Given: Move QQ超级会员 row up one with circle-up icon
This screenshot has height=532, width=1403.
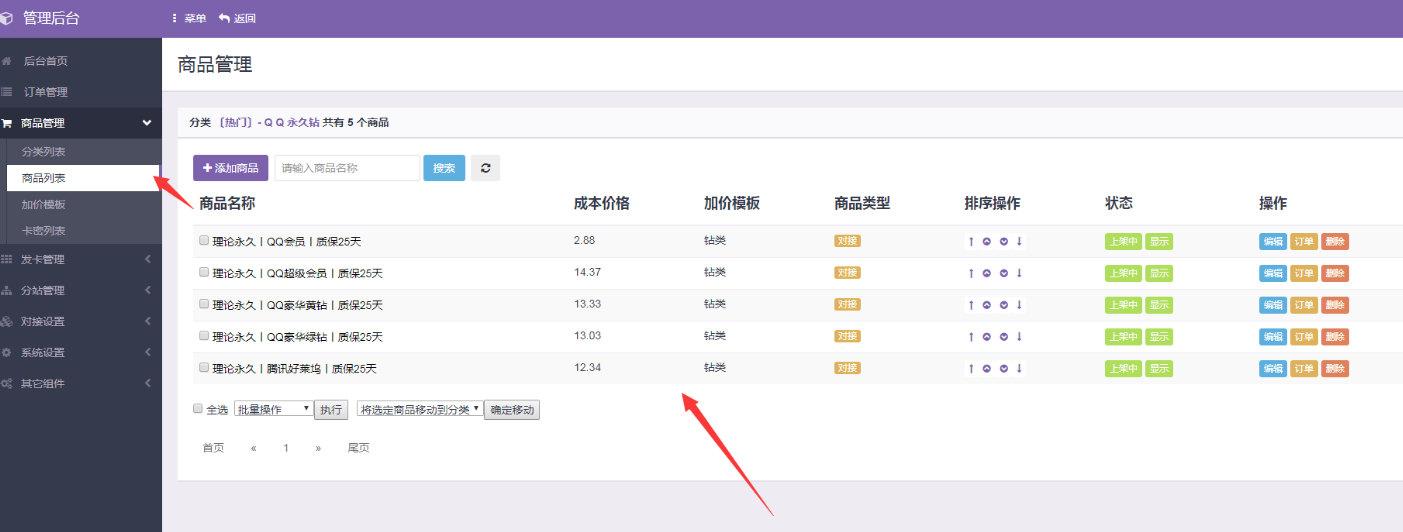Looking at the screenshot, I should pos(986,273).
